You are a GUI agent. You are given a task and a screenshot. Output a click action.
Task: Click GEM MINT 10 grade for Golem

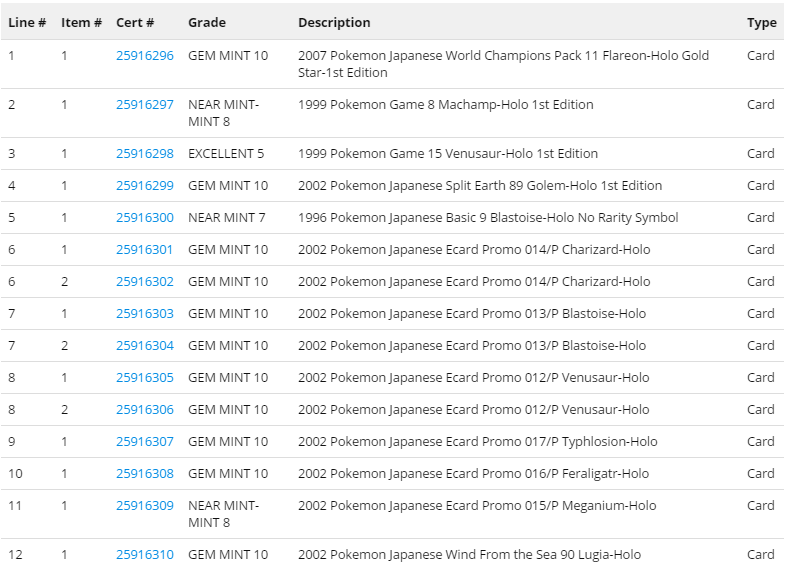[x=228, y=186]
